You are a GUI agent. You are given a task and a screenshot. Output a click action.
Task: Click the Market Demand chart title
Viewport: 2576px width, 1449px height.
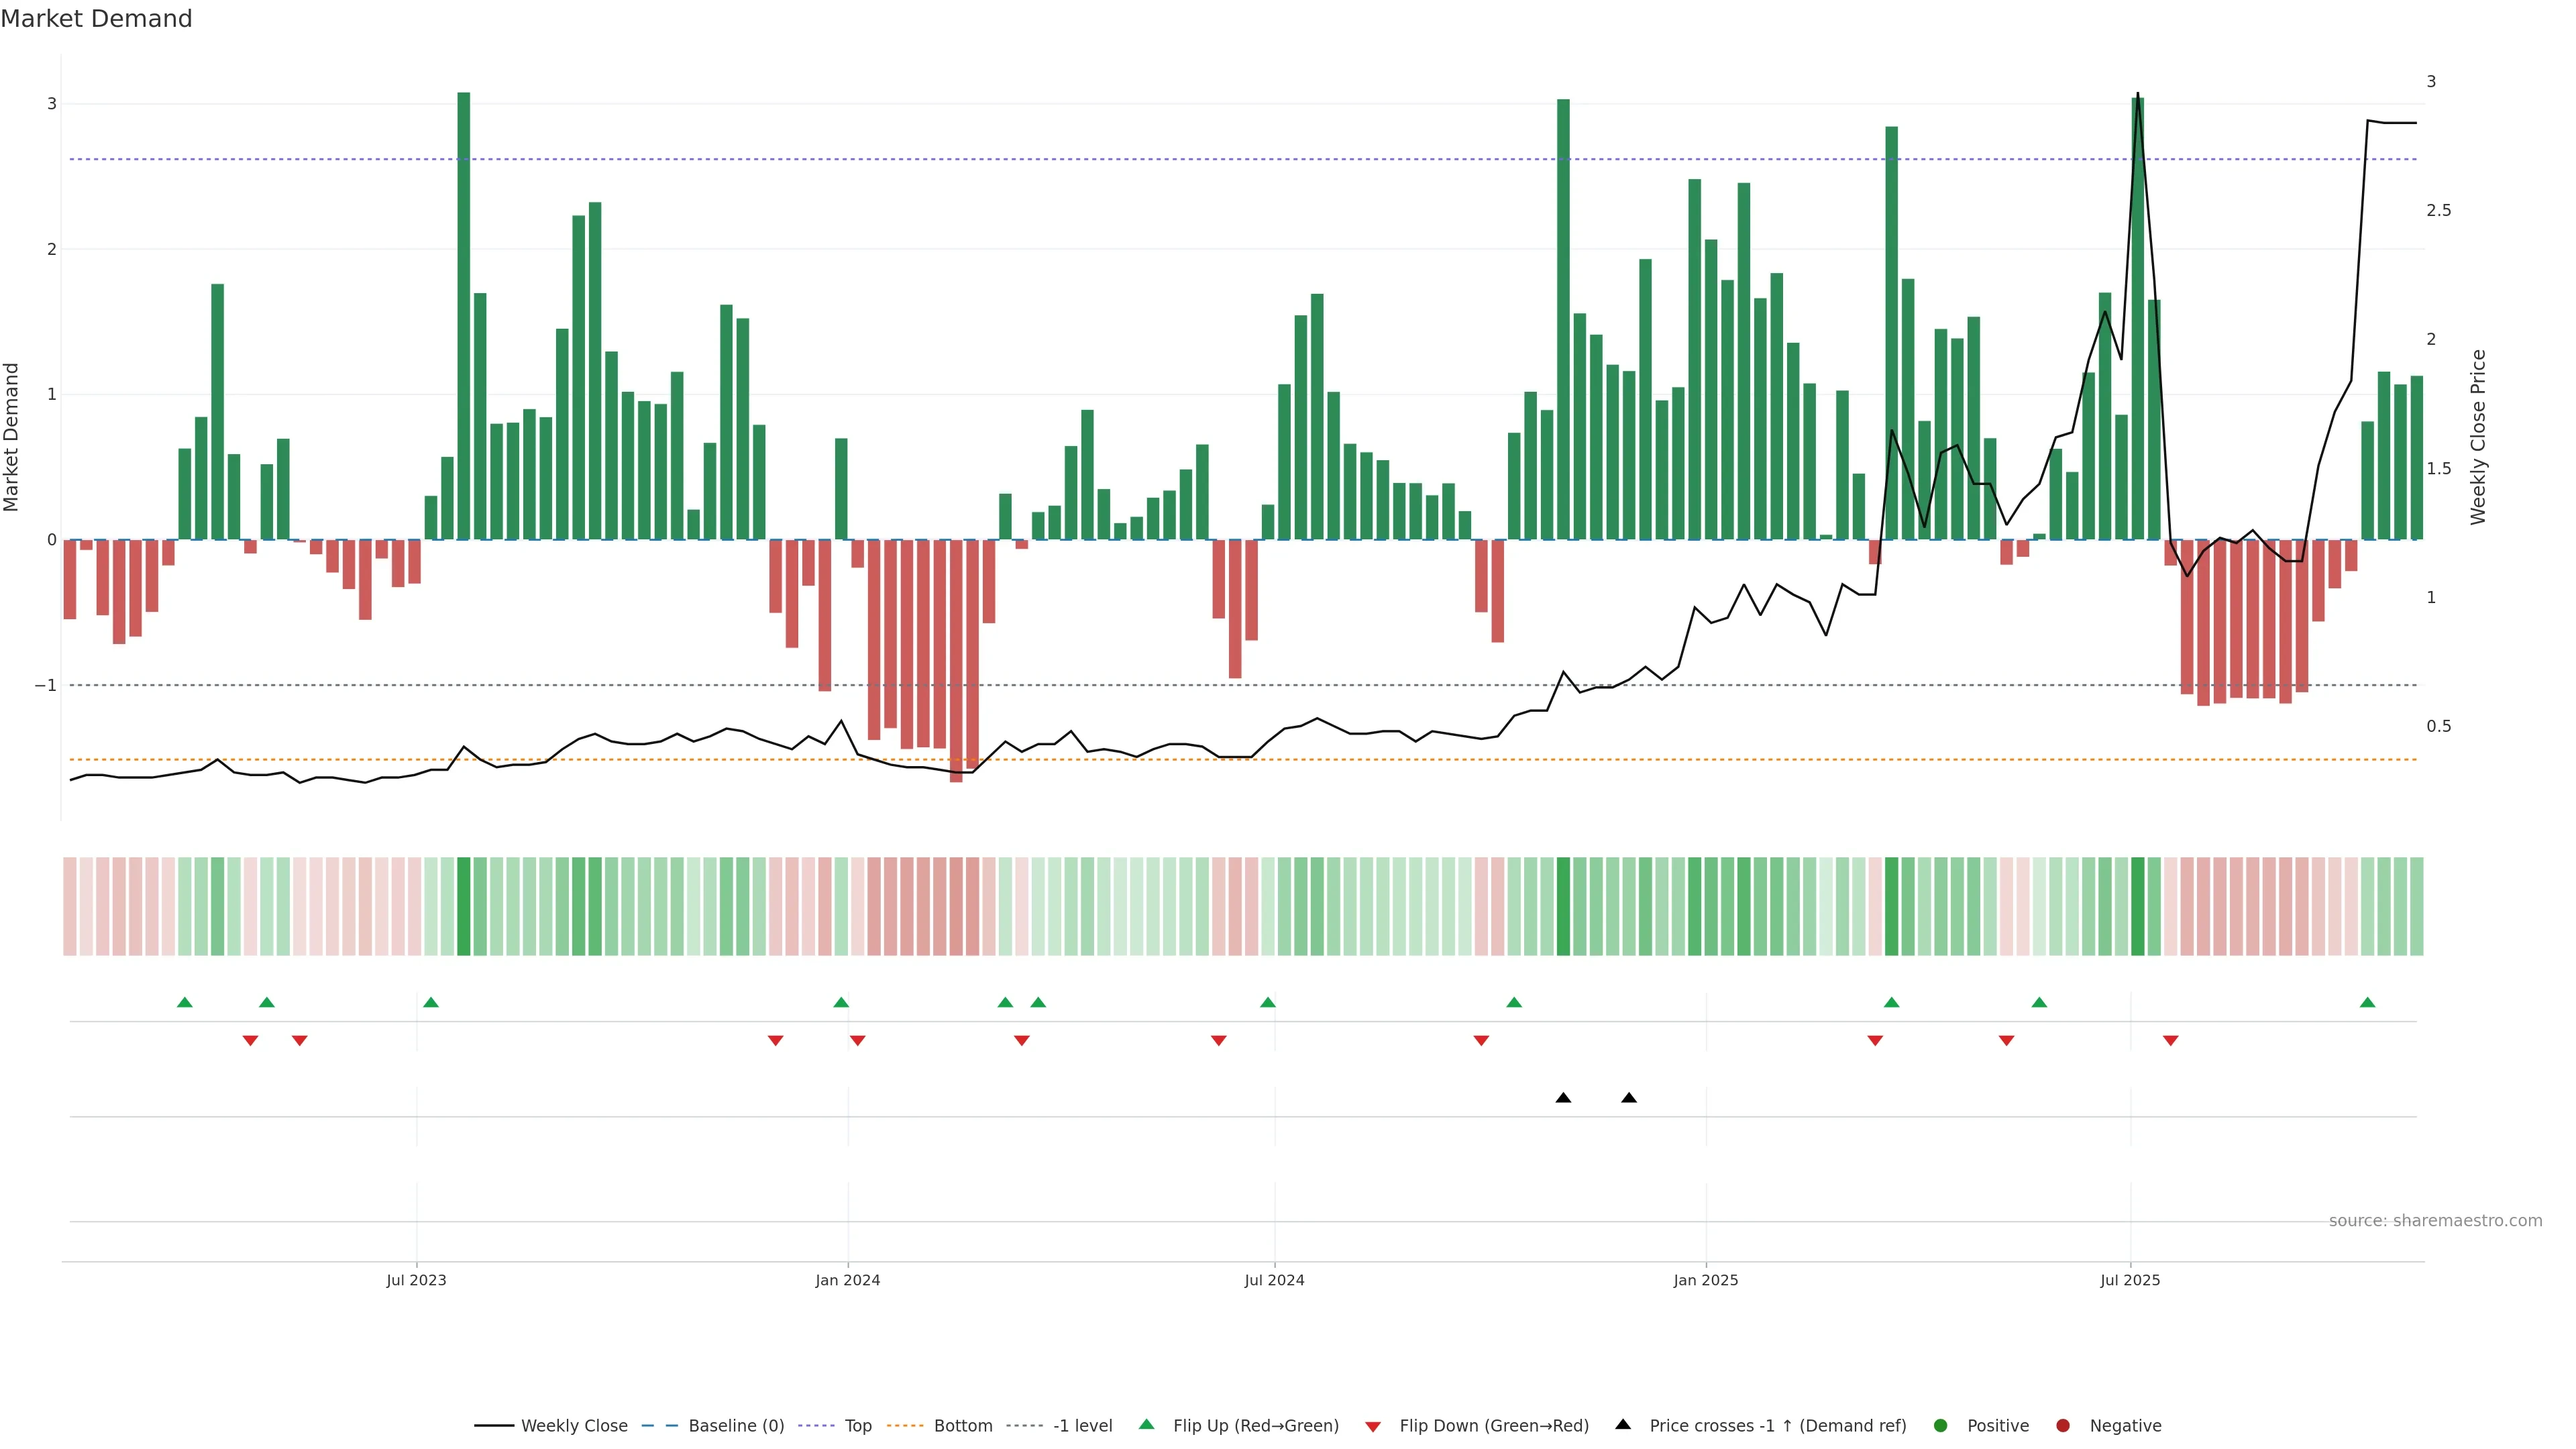tap(96, 19)
